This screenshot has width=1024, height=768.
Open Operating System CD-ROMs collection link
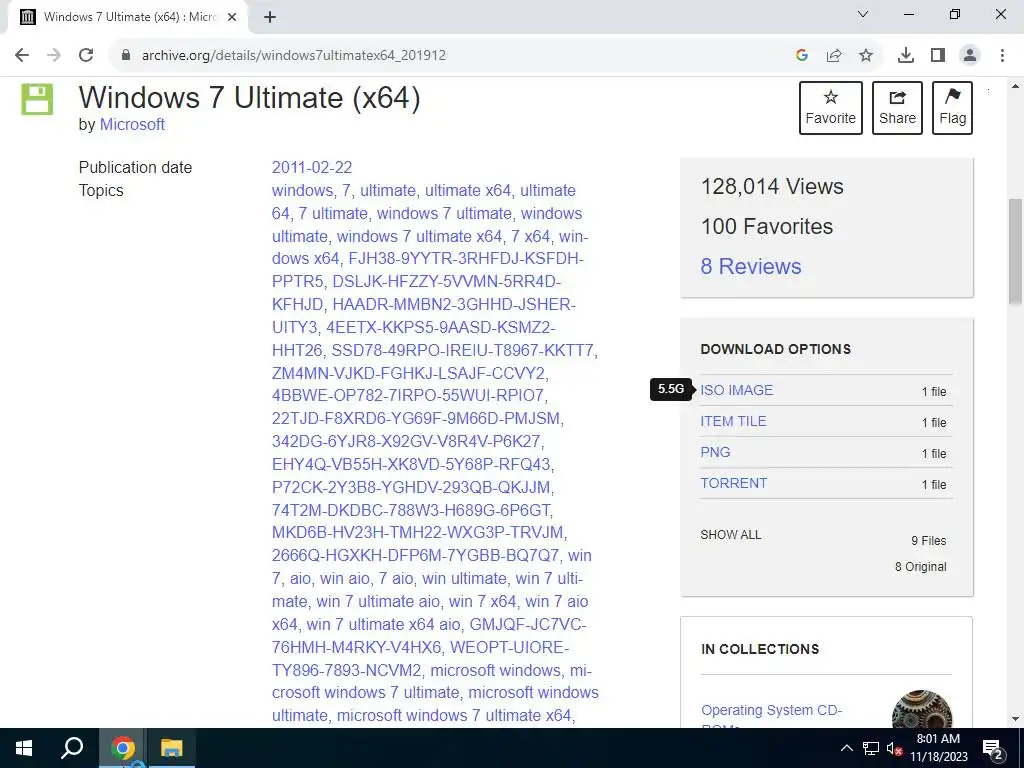771,716
